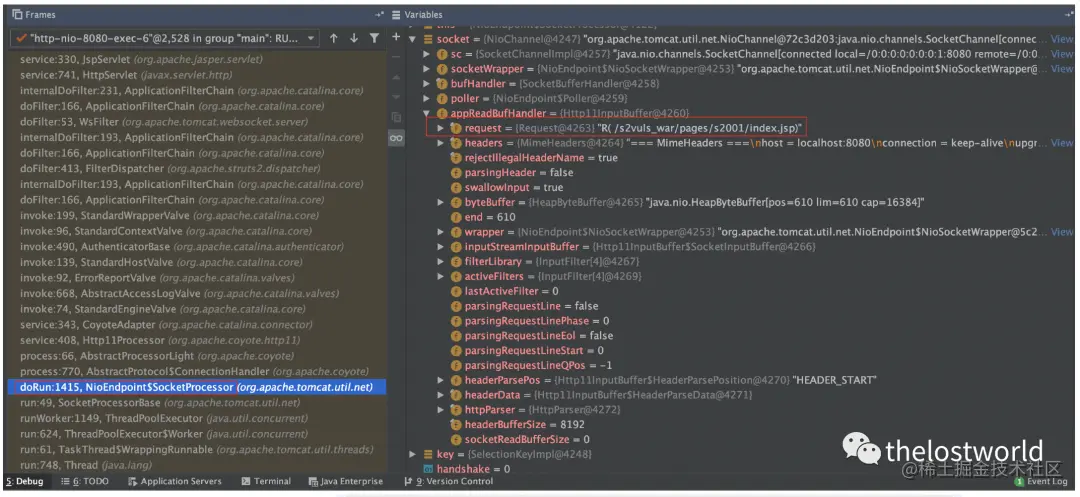This screenshot has height=497, width=1080.
Task: Select frame internalDoFilter:231, ApplicationFilterChain
Action: point(196,91)
